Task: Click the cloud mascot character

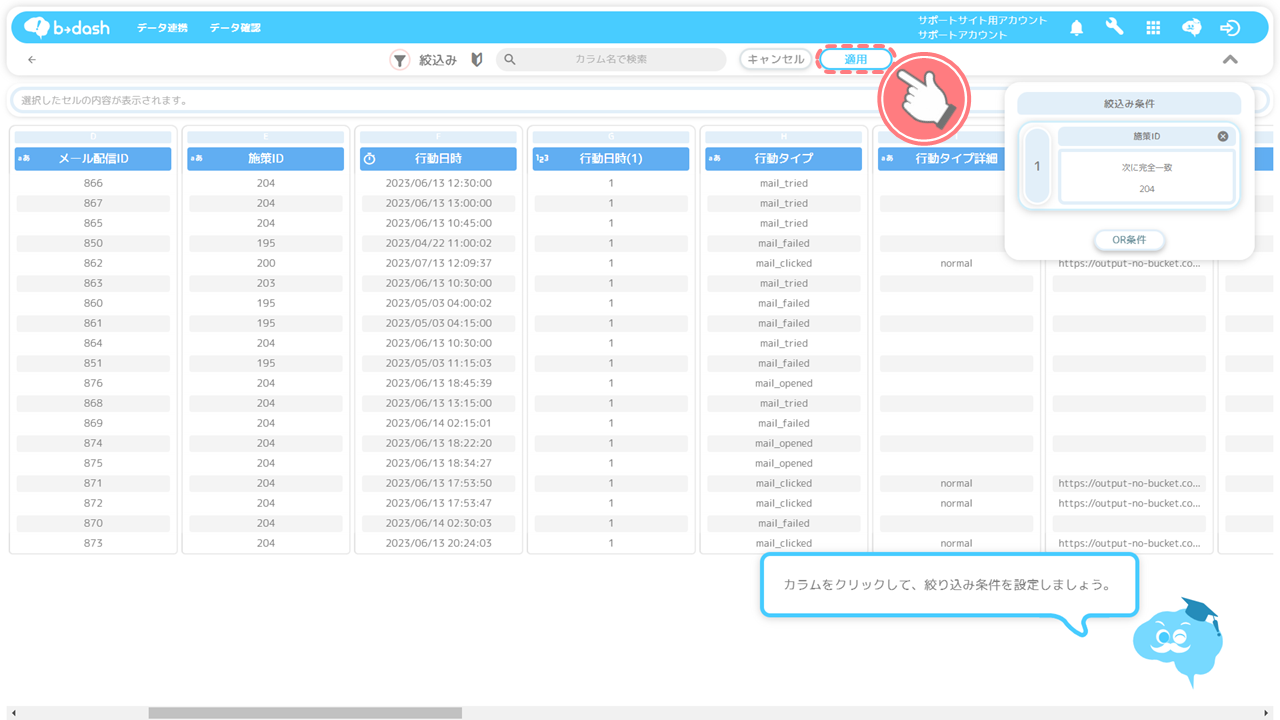Action: point(1177,641)
